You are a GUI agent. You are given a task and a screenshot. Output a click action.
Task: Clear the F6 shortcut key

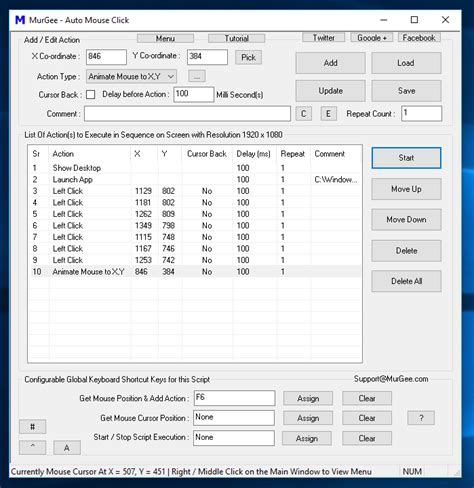(x=367, y=398)
